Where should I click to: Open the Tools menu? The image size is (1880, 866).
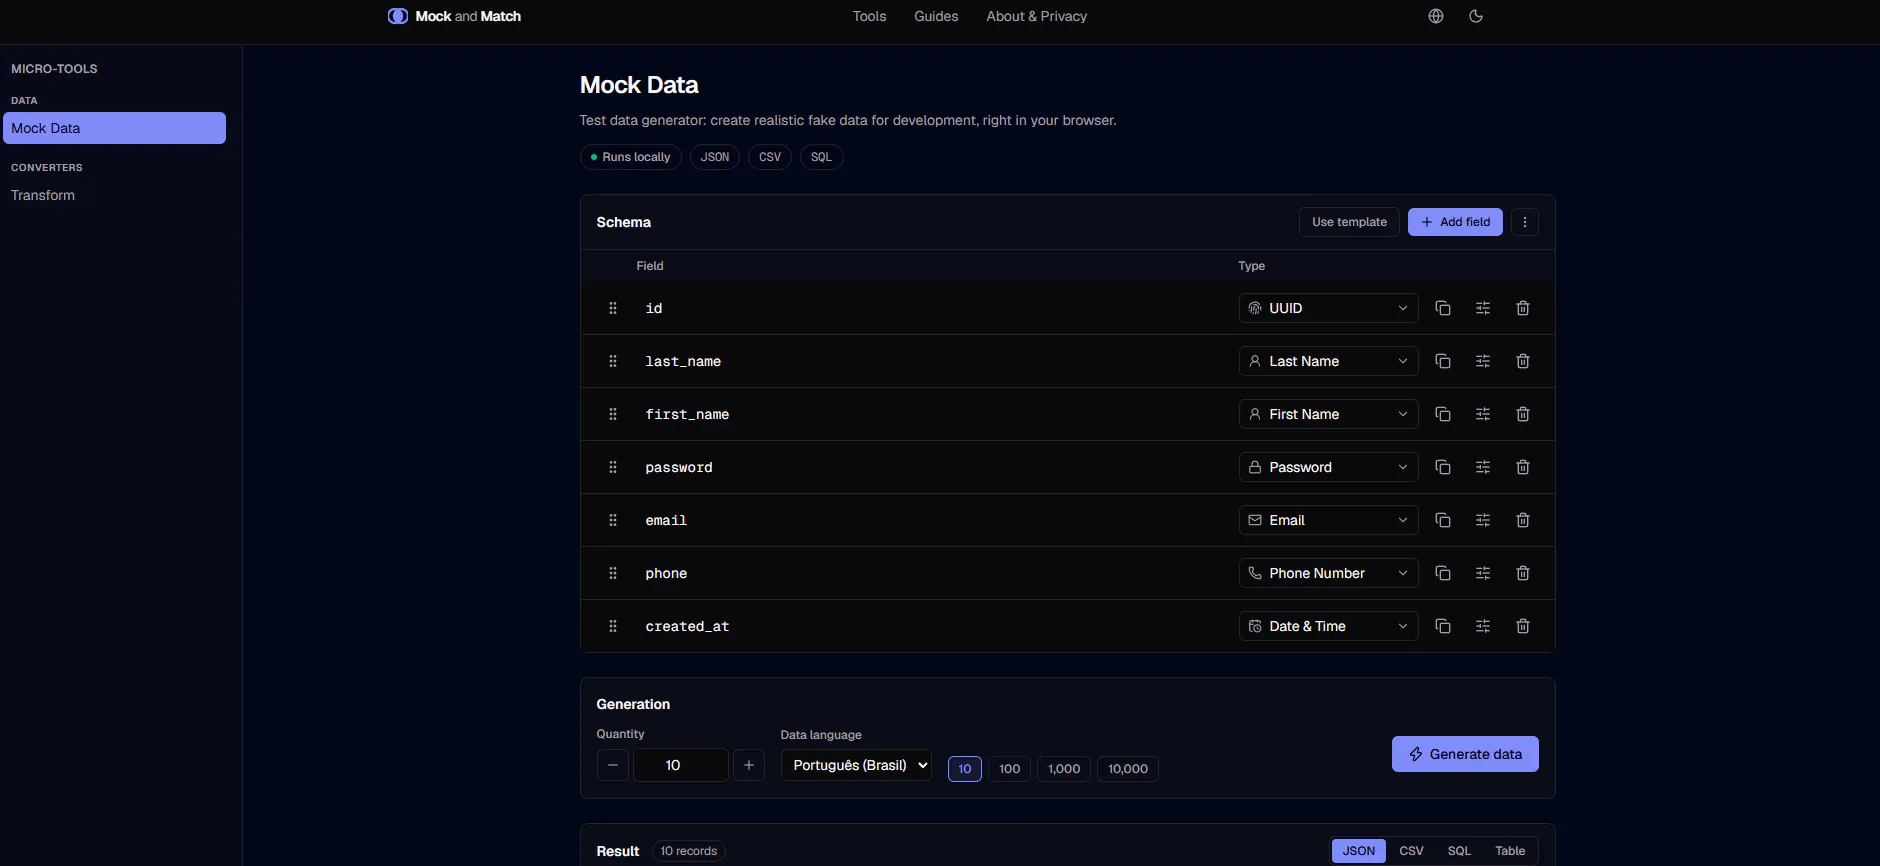869,16
